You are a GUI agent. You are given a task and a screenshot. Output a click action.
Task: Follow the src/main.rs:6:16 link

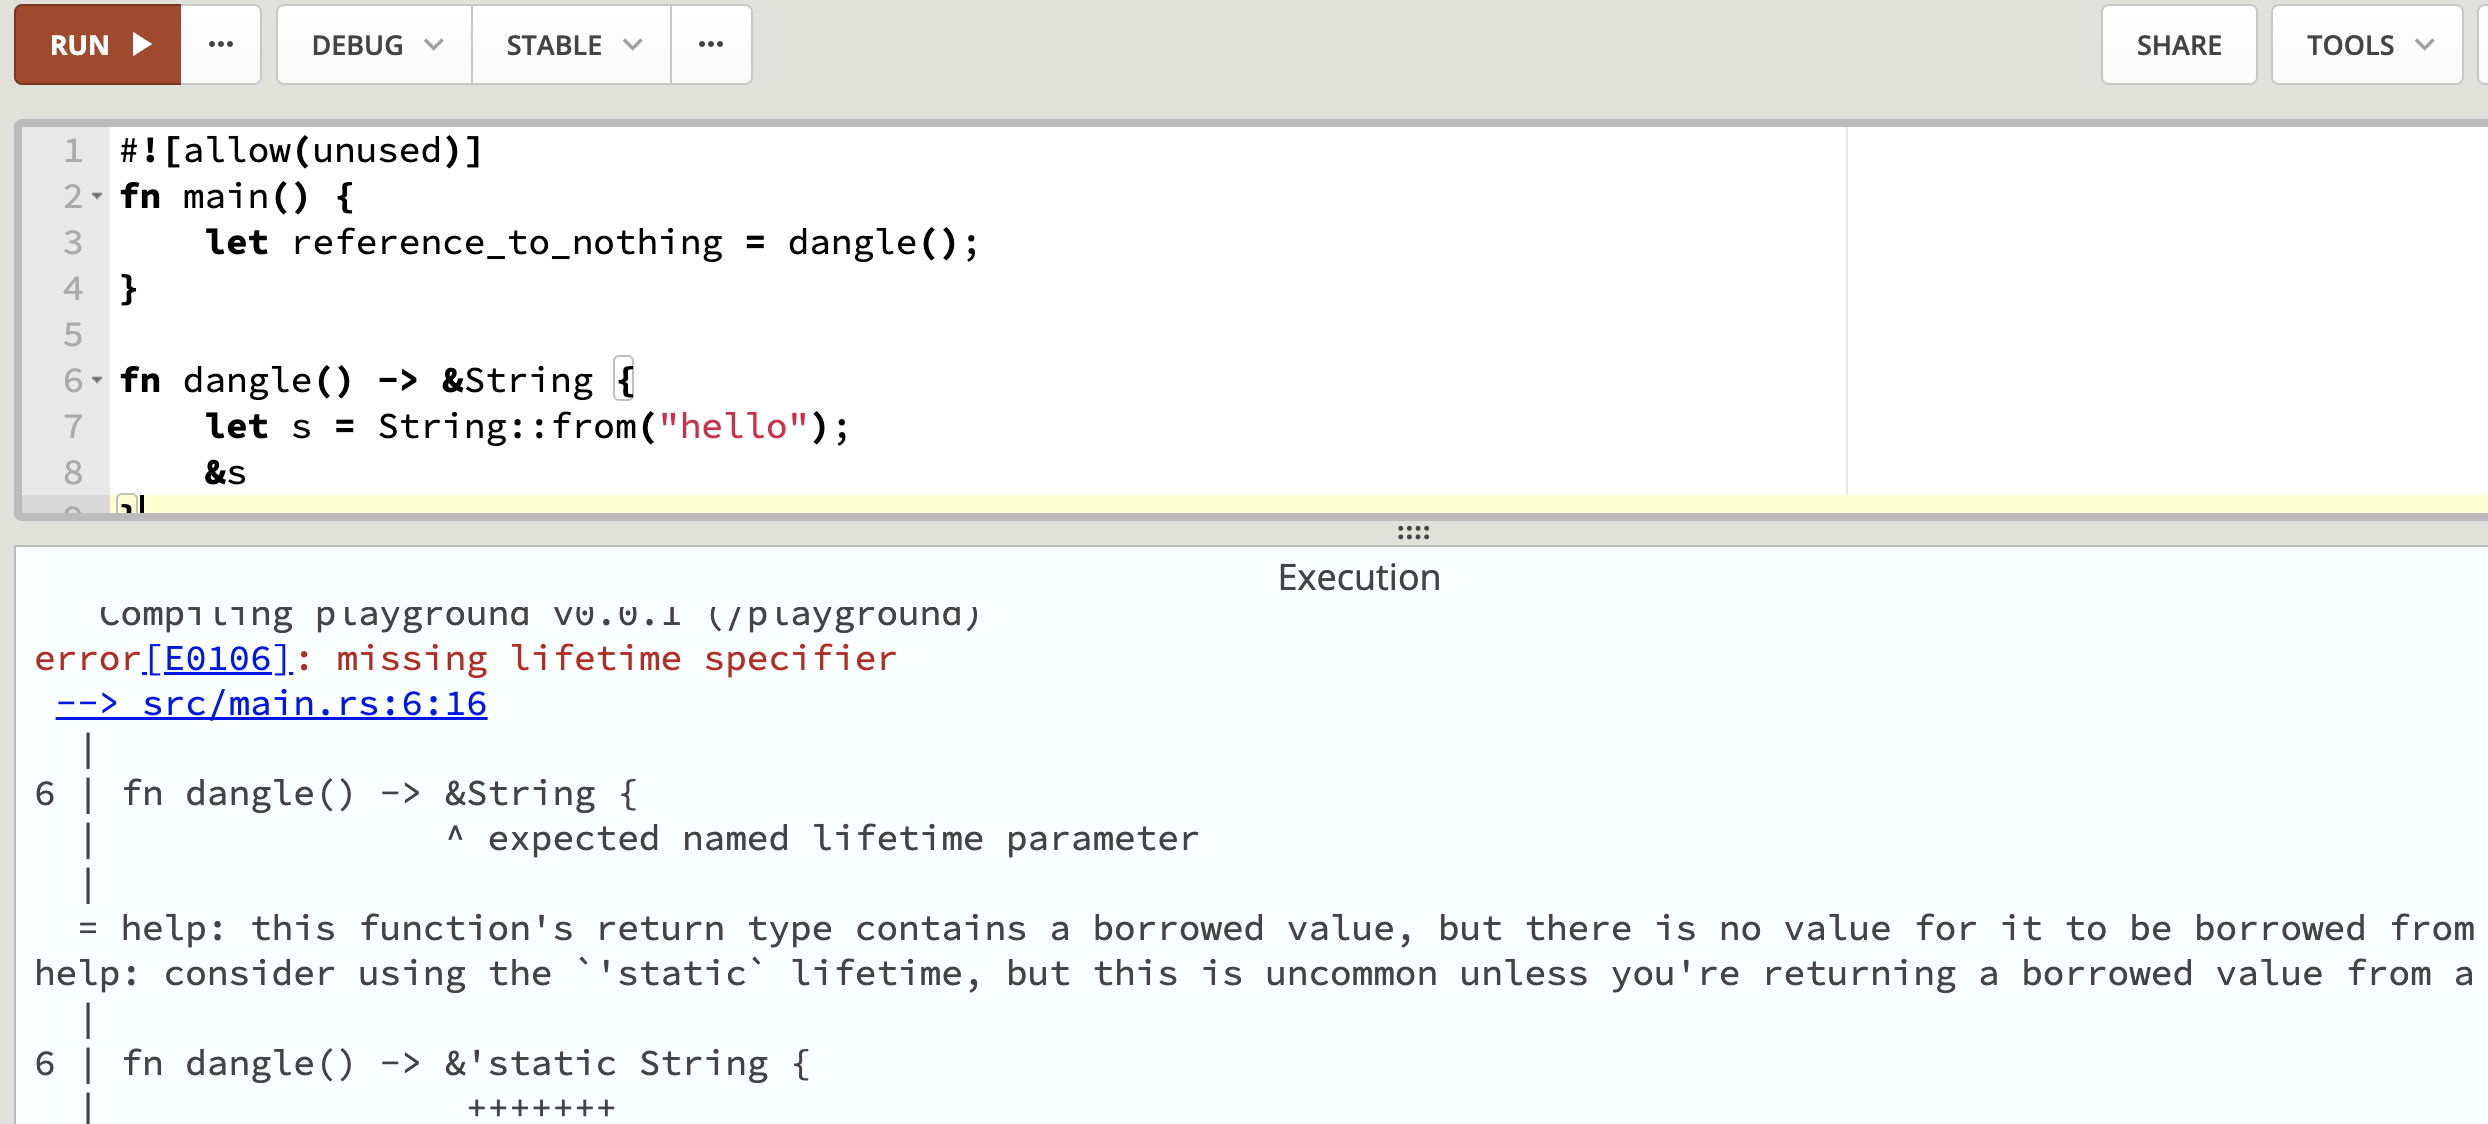[x=272, y=704]
